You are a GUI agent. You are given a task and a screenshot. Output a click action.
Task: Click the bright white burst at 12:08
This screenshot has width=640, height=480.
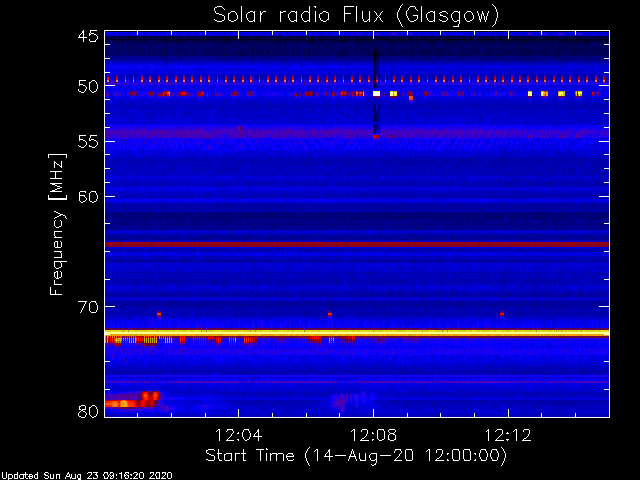[x=376, y=94]
